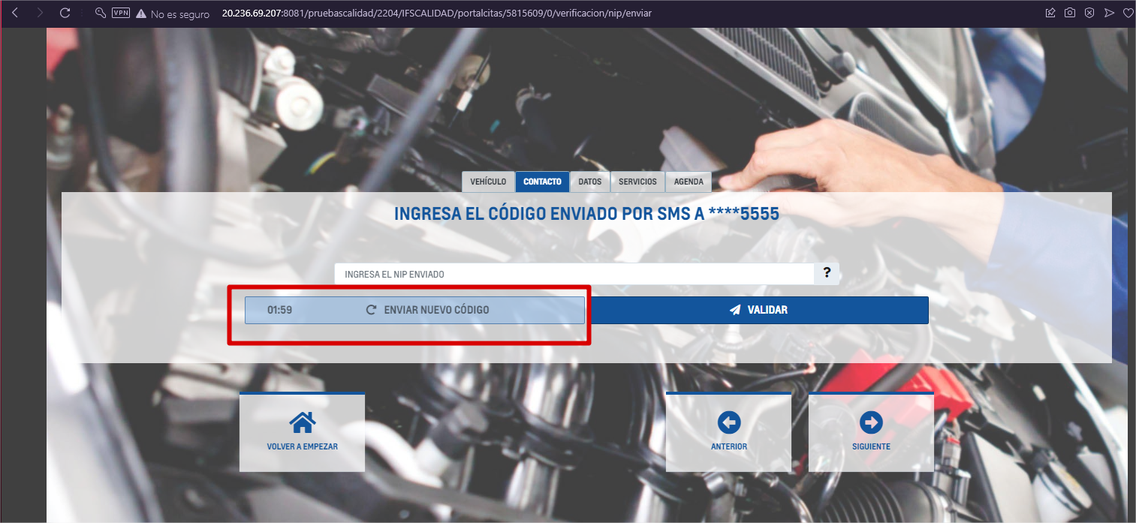This screenshot has height=523, width=1136.
Task: Click the magnifier search icon in address bar
Action: coord(101,13)
